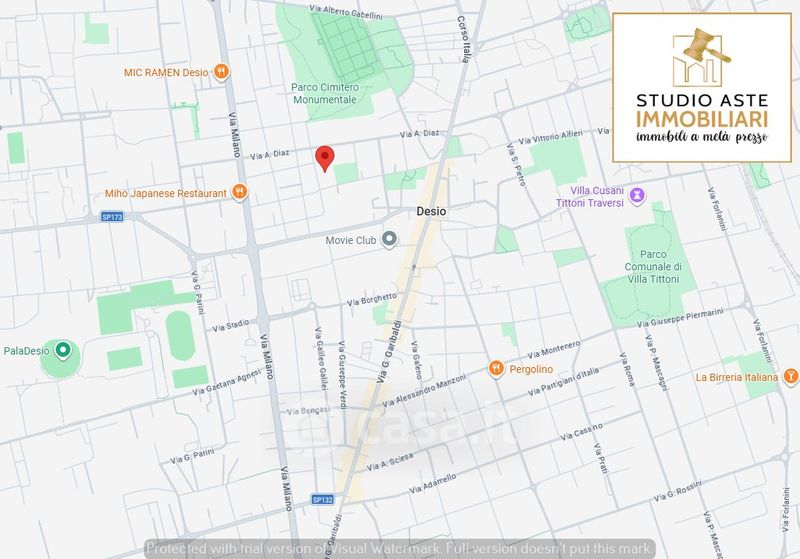Click the Parco Cimitero Monumentale label

(x=324, y=93)
